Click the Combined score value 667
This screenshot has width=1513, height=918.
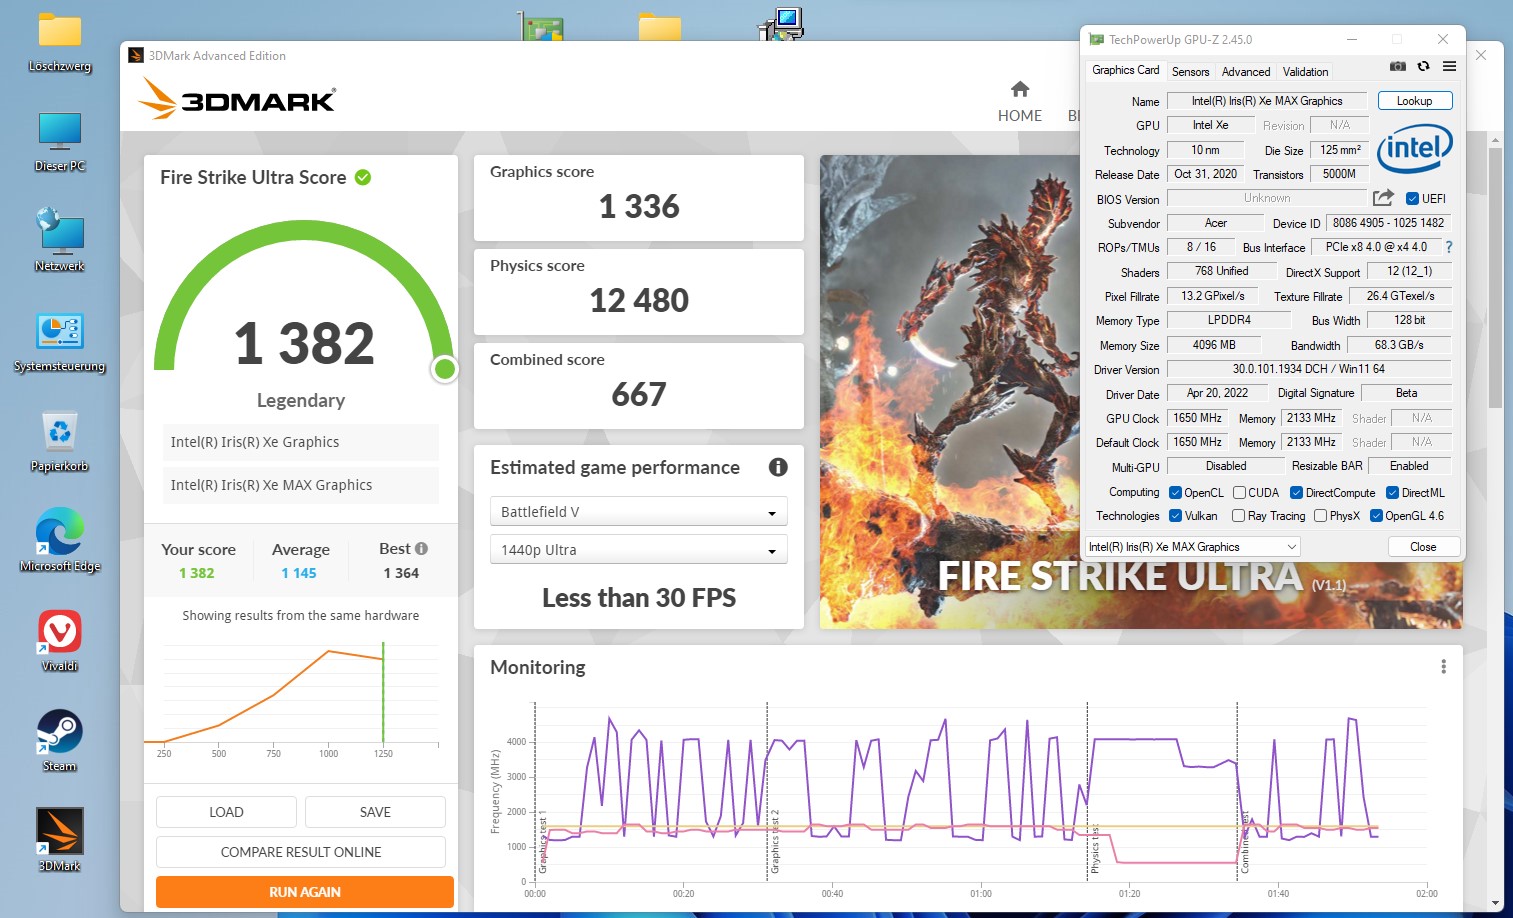click(x=639, y=394)
